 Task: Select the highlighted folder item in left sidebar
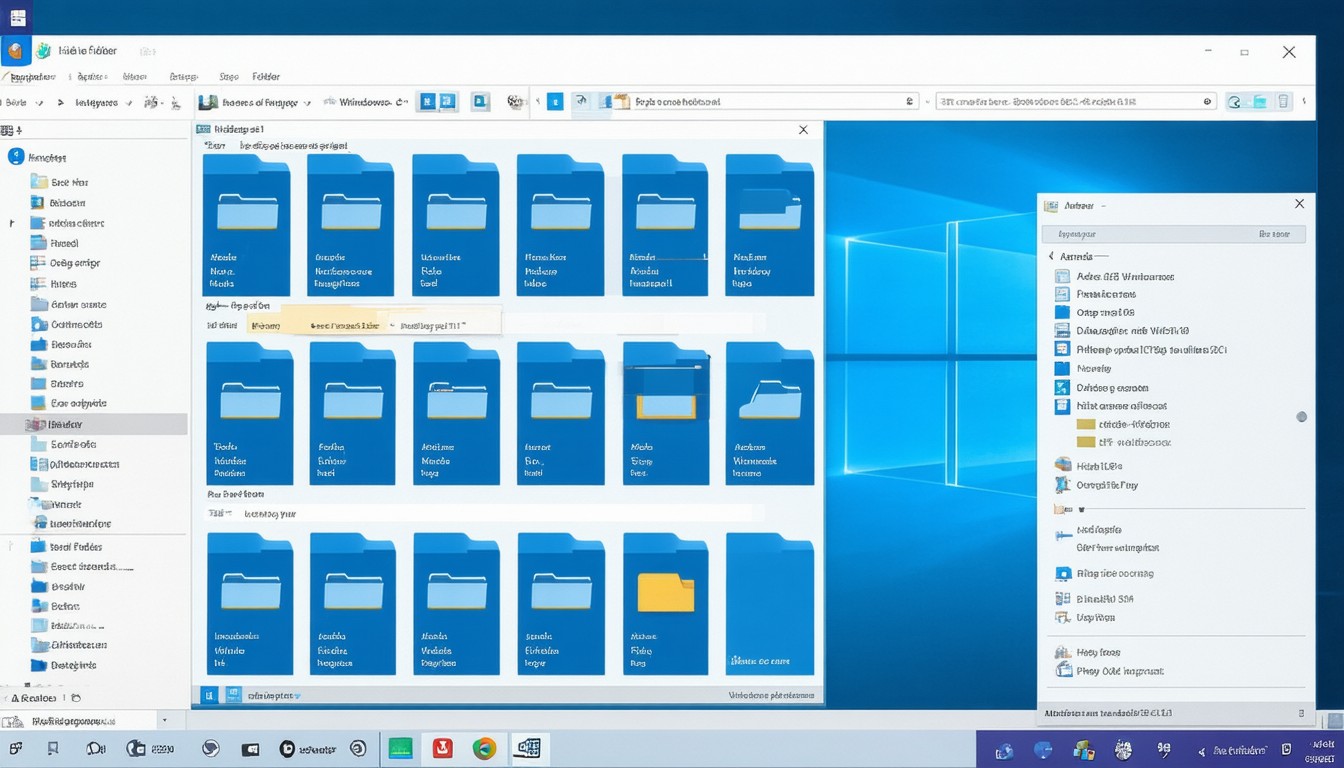(65, 424)
